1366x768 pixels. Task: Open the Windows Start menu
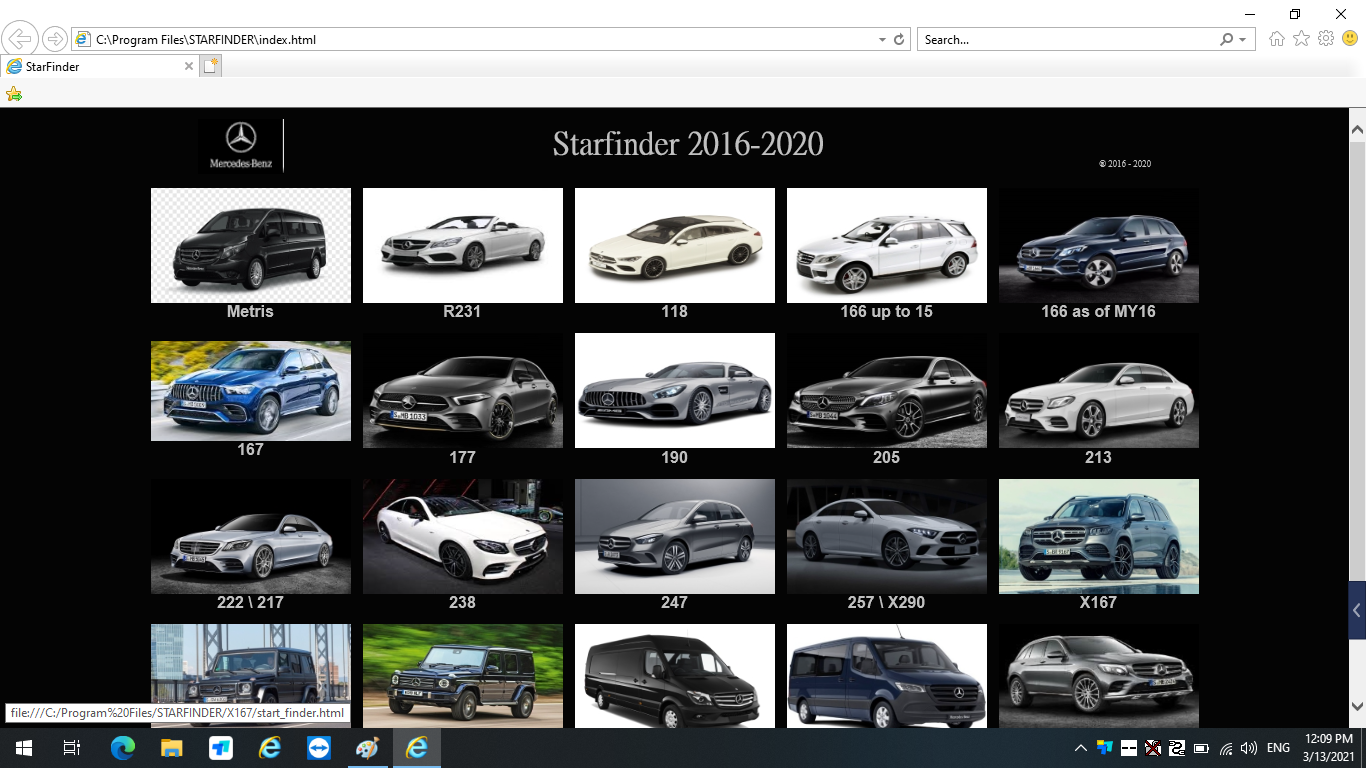pyautogui.click(x=23, y=748)
